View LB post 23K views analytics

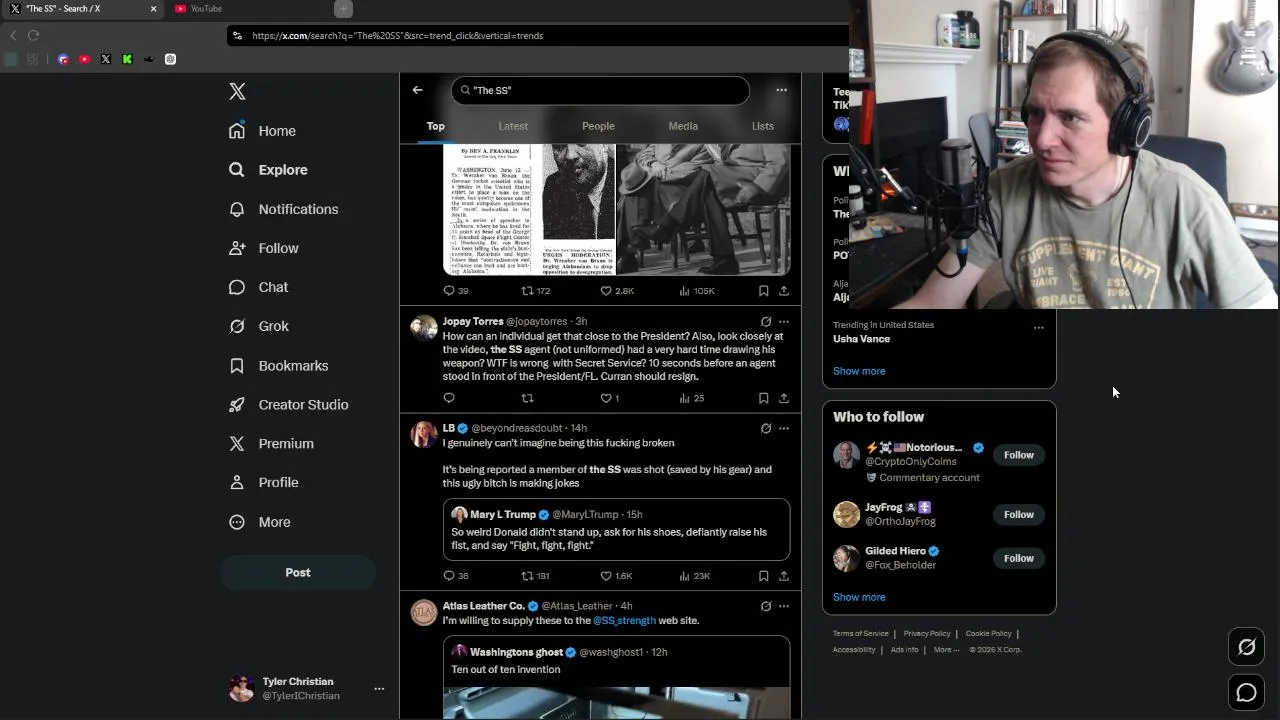click(x=695, y=576)
